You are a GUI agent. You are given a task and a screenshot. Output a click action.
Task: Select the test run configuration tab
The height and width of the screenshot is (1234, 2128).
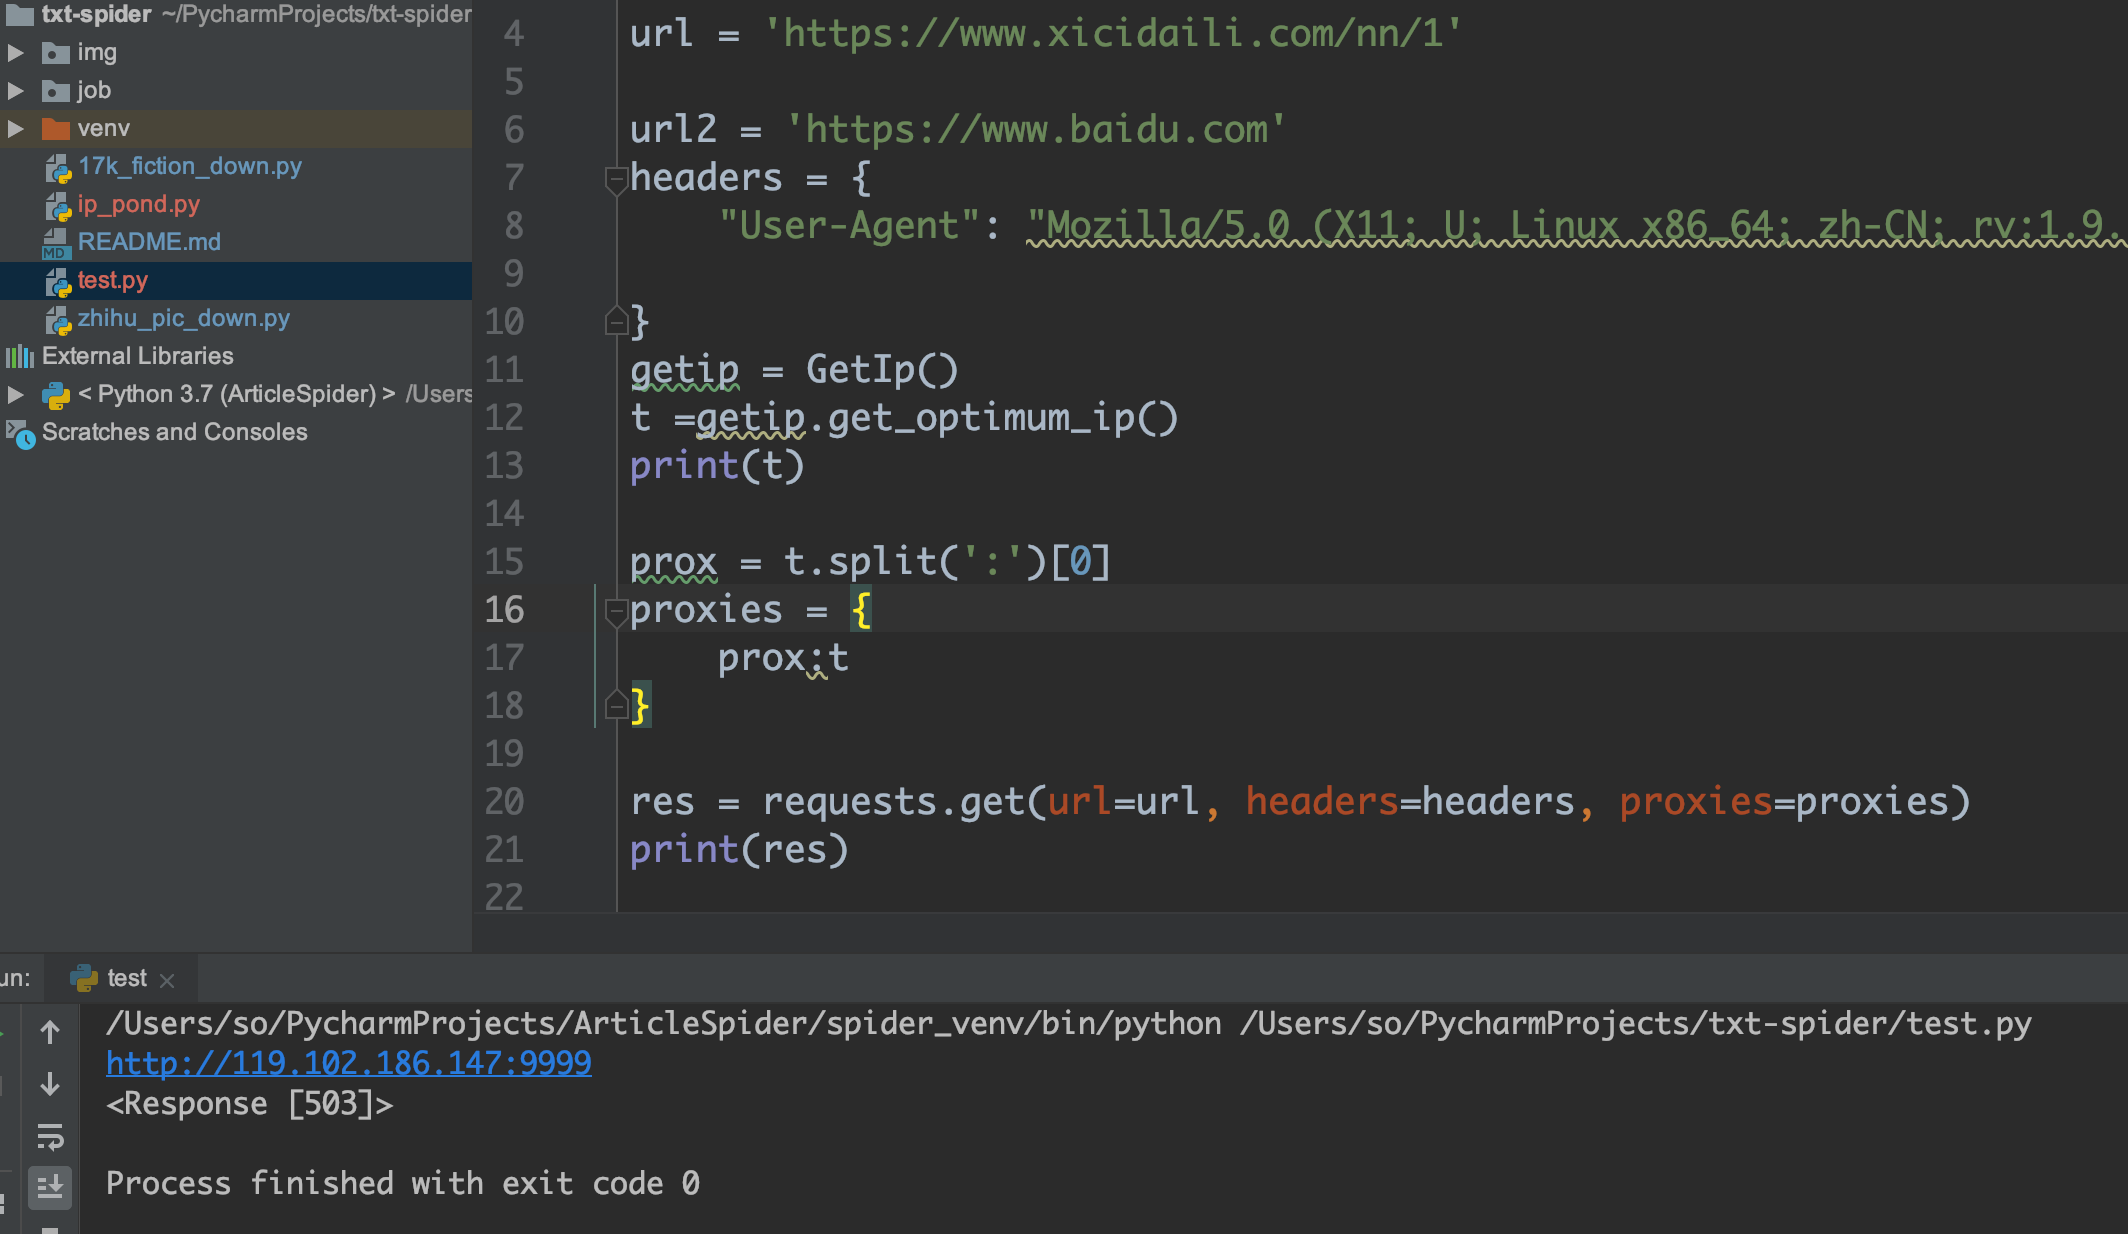click(x=126, y=978)
